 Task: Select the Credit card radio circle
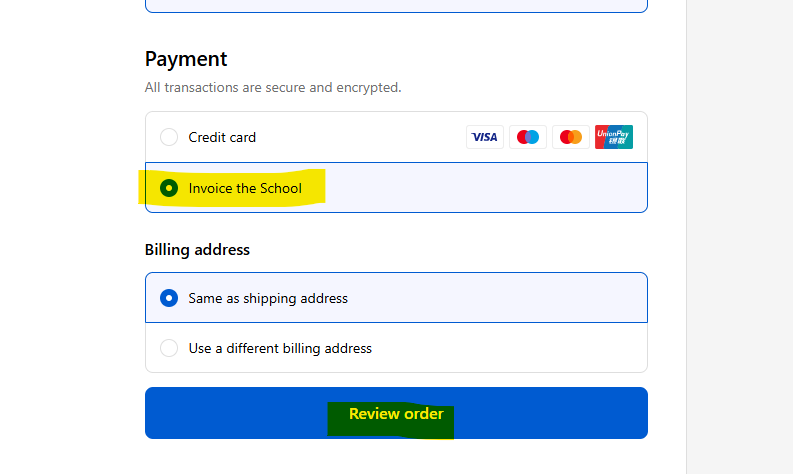pyautogui.click(x=169, y=137)
